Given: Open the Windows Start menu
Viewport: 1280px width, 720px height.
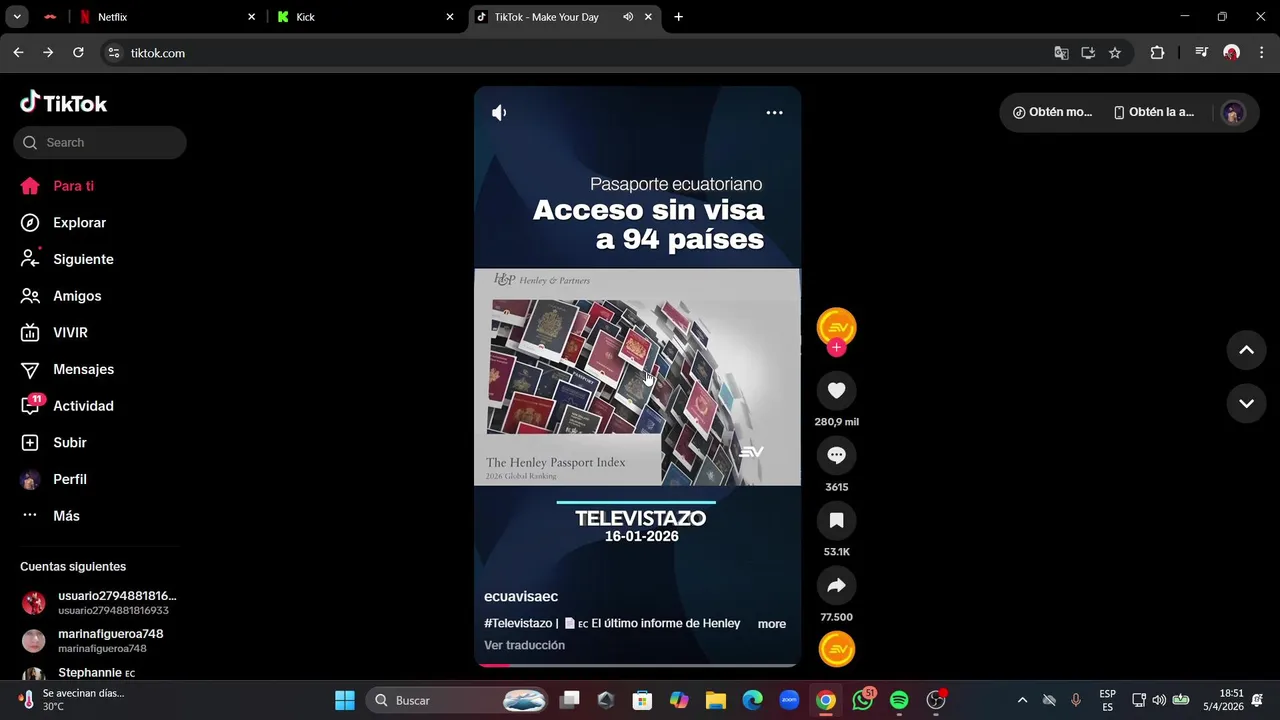Looking at the screenshot, I should tap(344, 700).
